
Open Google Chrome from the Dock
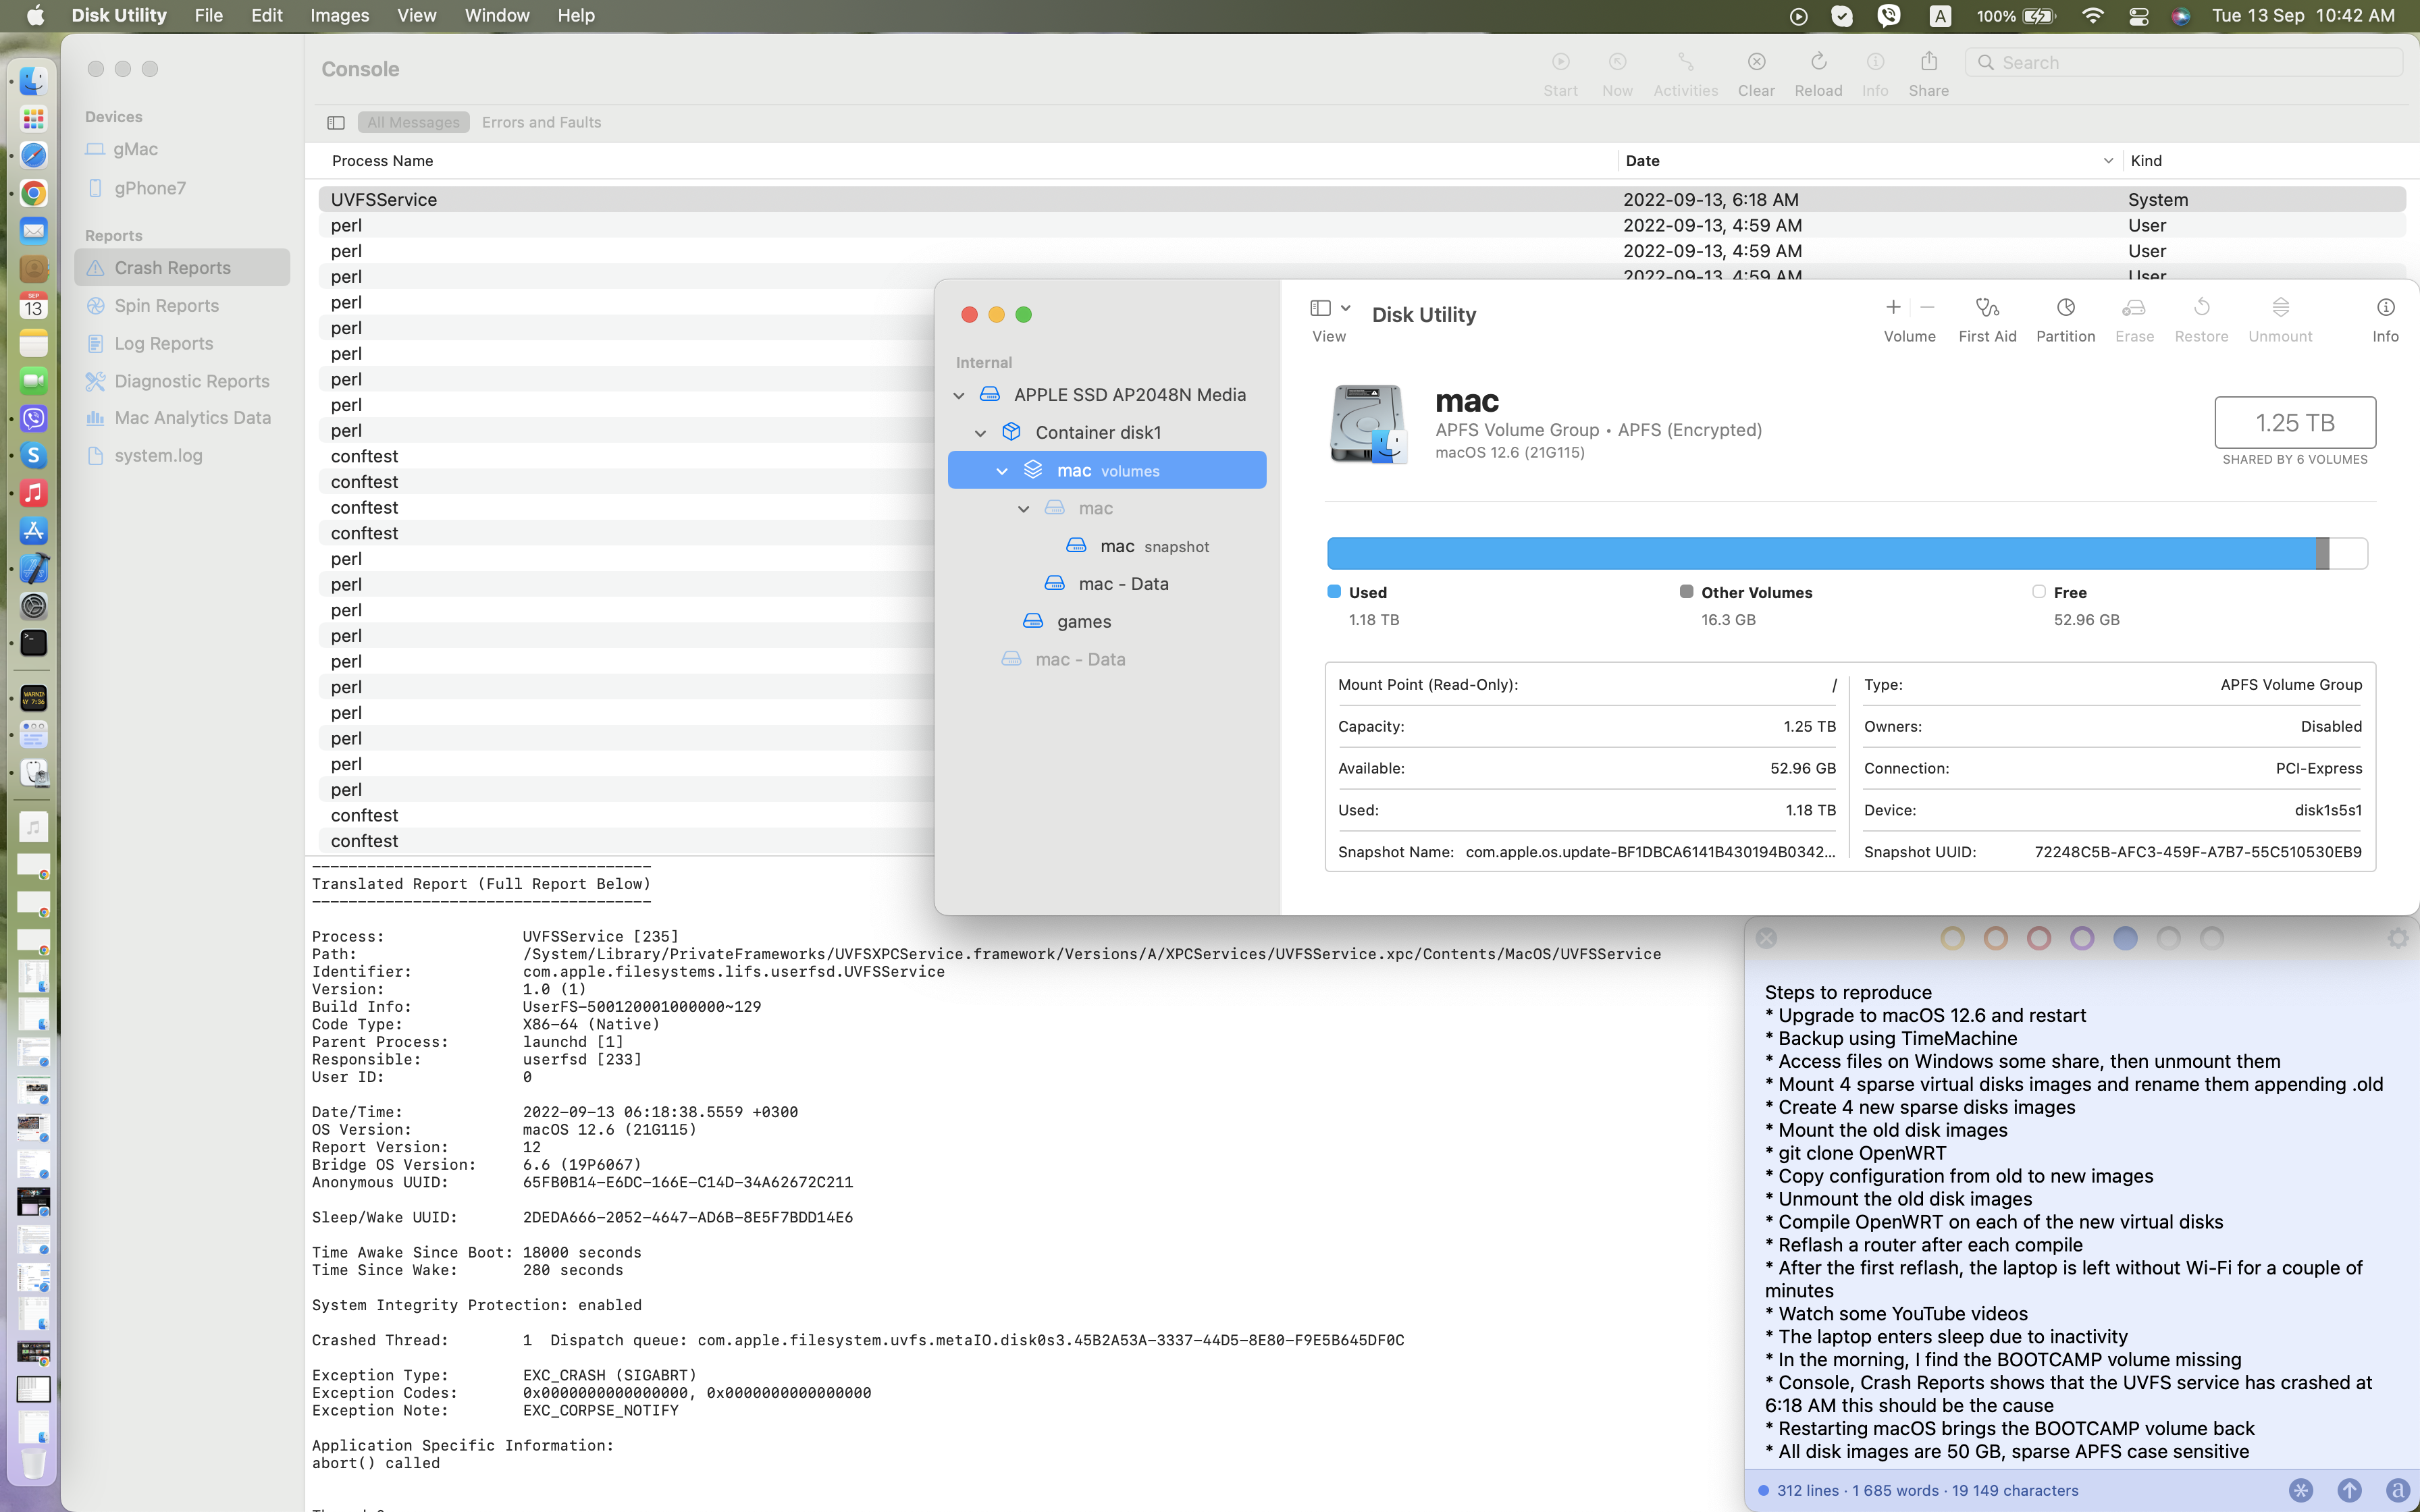(x=33, y=193)
